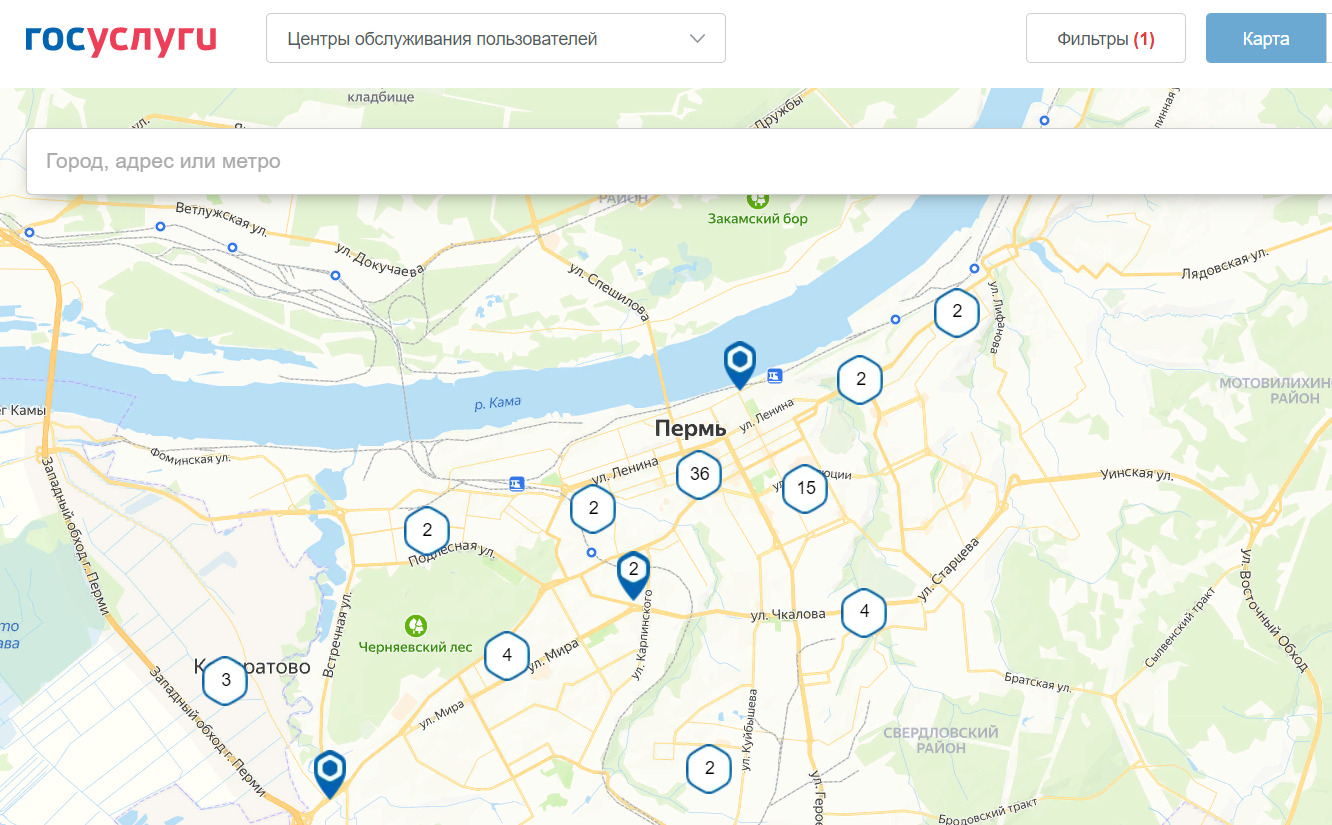
Task: Go to the Госуслуги home logo
Action: (121, 39)
